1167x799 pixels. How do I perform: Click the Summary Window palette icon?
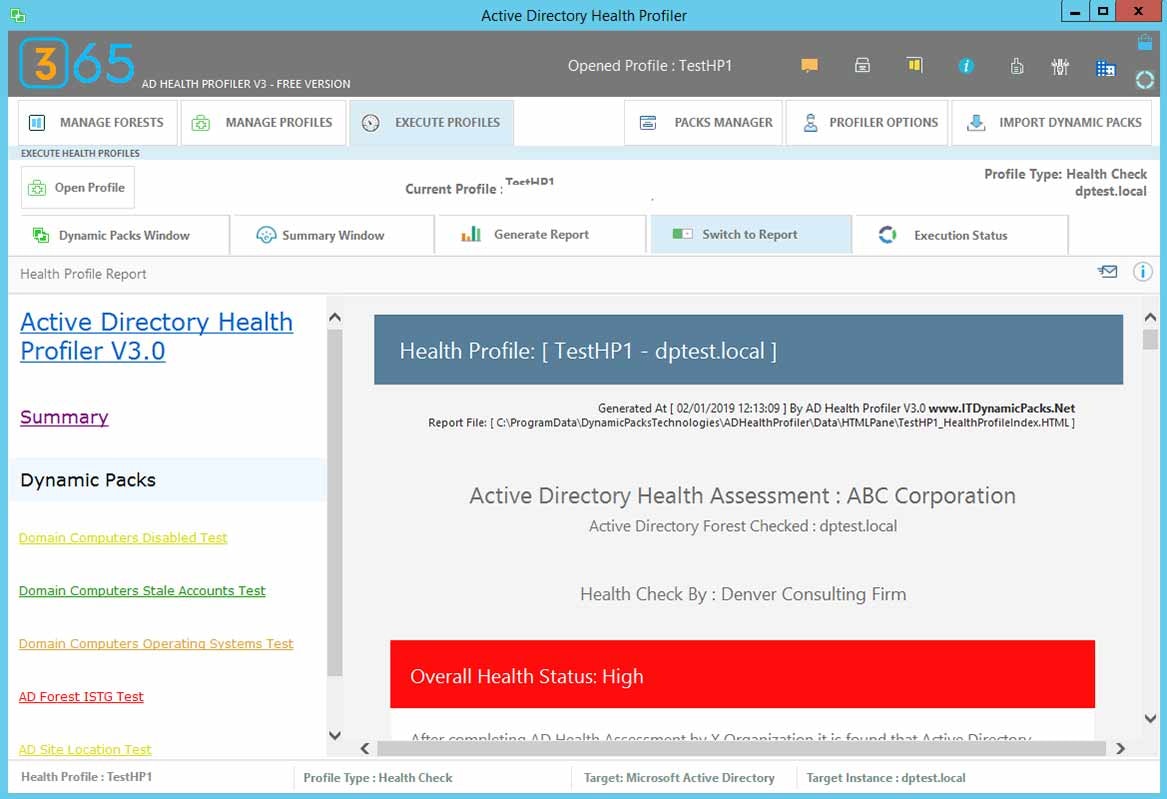click(266, 235)
